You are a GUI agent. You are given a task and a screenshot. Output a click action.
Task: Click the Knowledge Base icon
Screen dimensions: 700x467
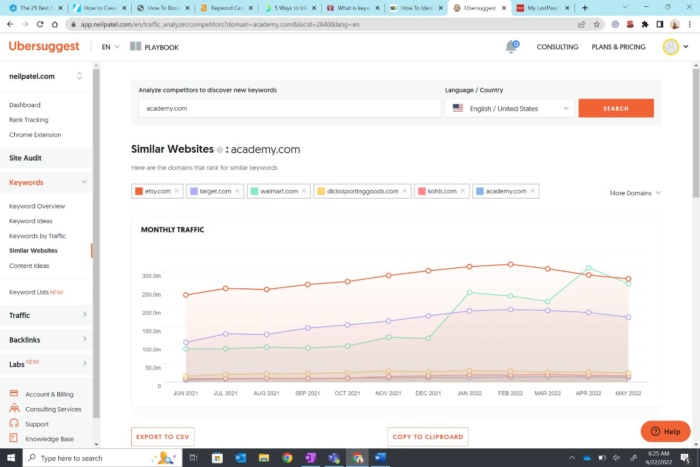[x=14, y=438]
